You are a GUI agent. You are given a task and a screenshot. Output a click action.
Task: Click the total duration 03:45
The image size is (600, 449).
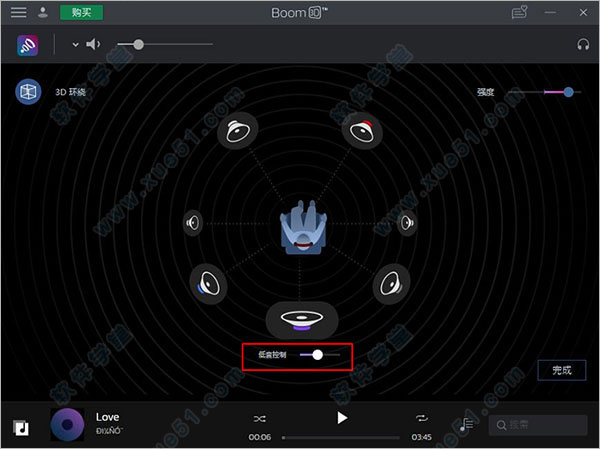click(422, 437)
